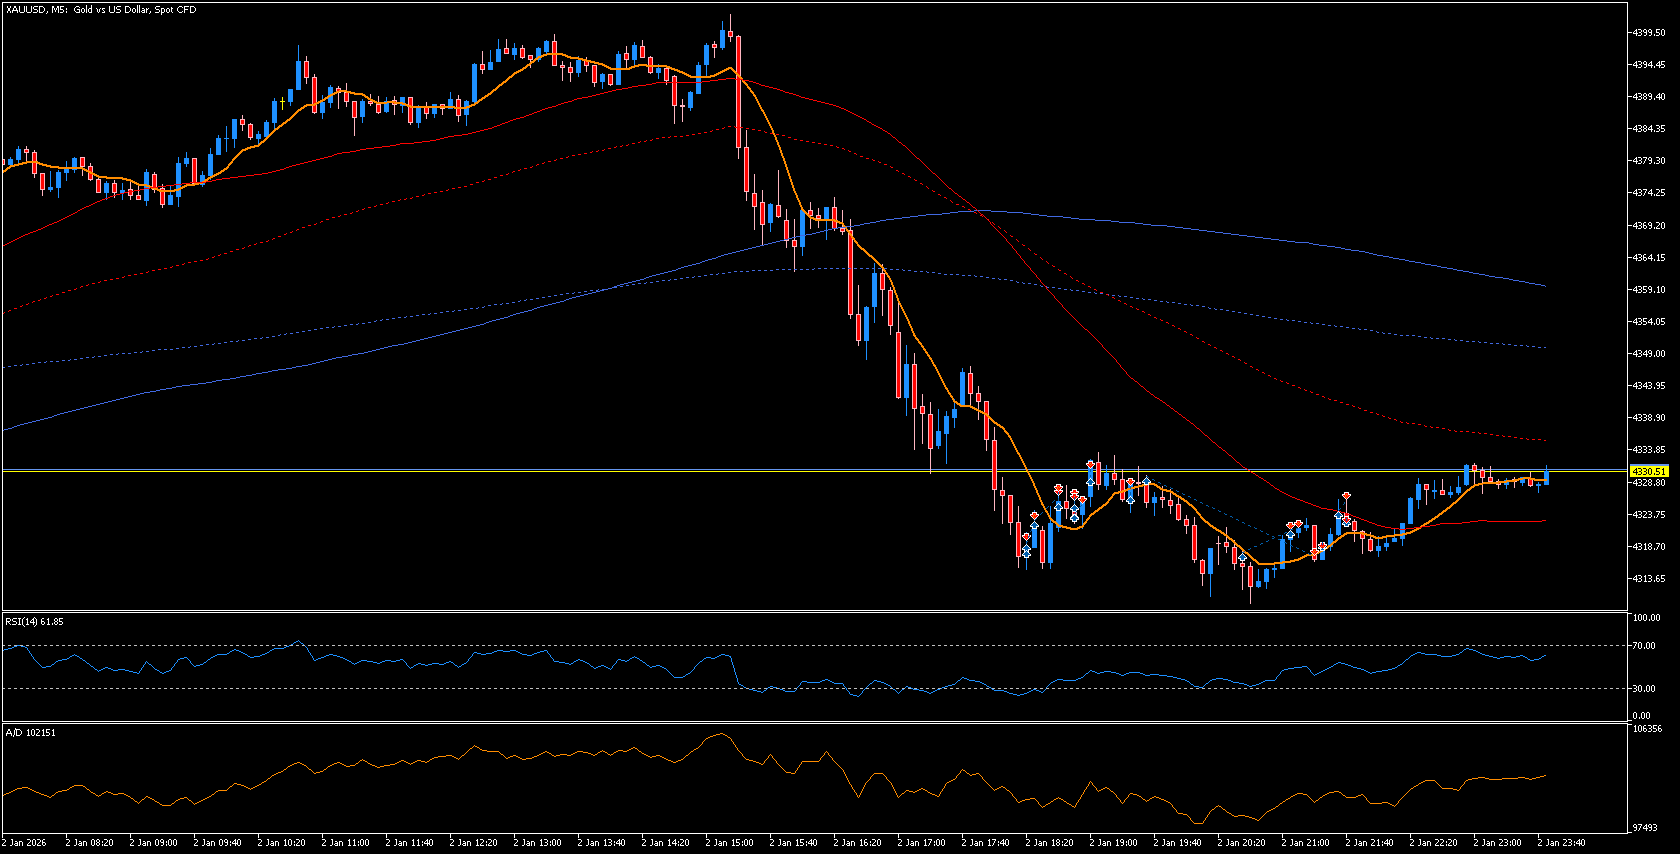
Task: Click the 2 Jan 2026 date label
Action: point(24,843)
